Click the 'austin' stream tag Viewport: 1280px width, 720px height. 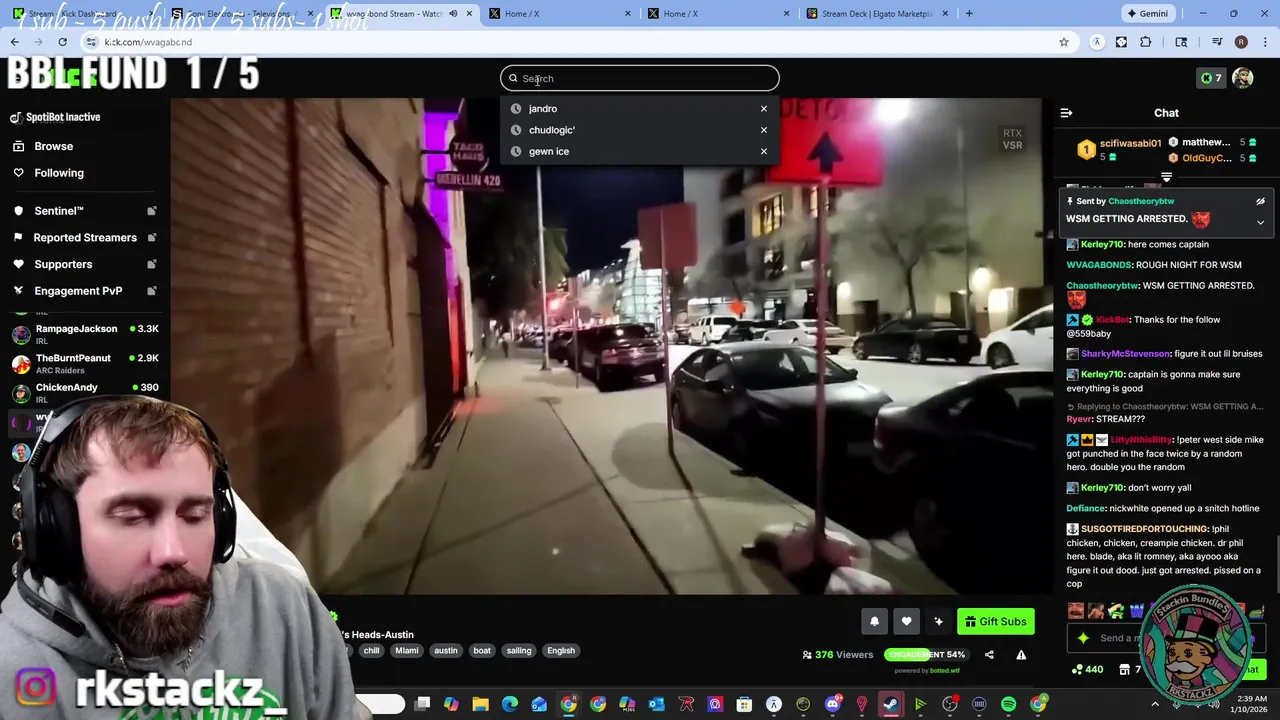pyautogui.click(x=445, y=650)
